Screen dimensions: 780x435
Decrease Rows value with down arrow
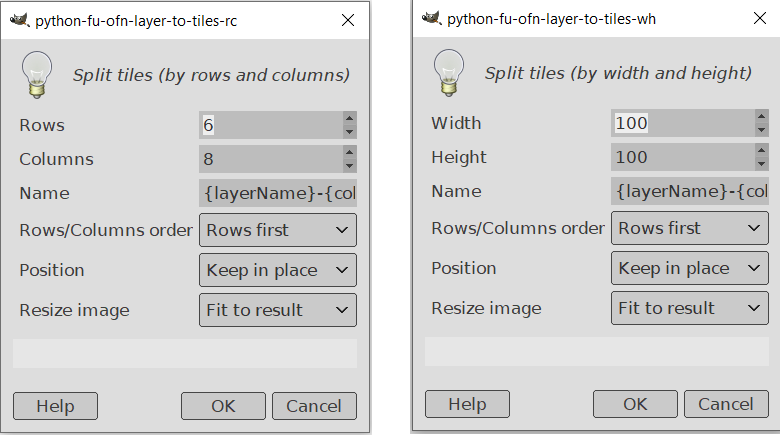(x=349, y=132)
